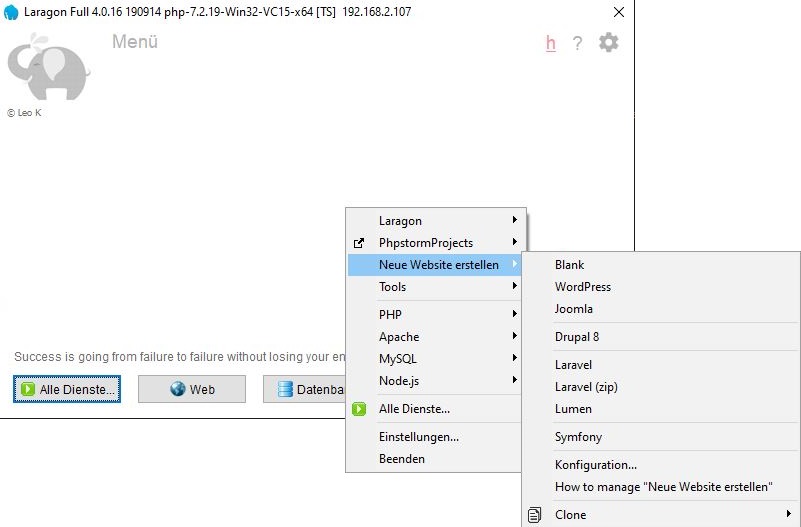Screen dimensions: 801x527
Task: Open the How to manage help entry
Action: click(x=661, y=487)
